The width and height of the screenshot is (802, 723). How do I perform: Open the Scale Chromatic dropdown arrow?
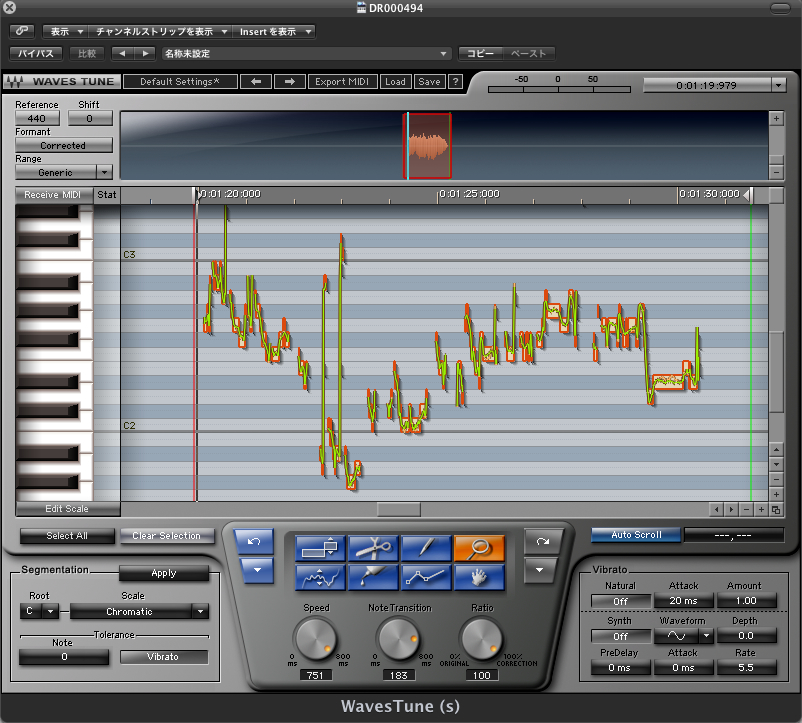[200, 611]
